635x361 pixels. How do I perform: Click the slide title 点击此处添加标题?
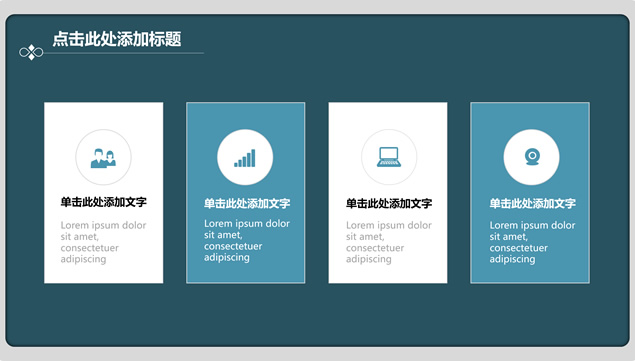point(117,39)
